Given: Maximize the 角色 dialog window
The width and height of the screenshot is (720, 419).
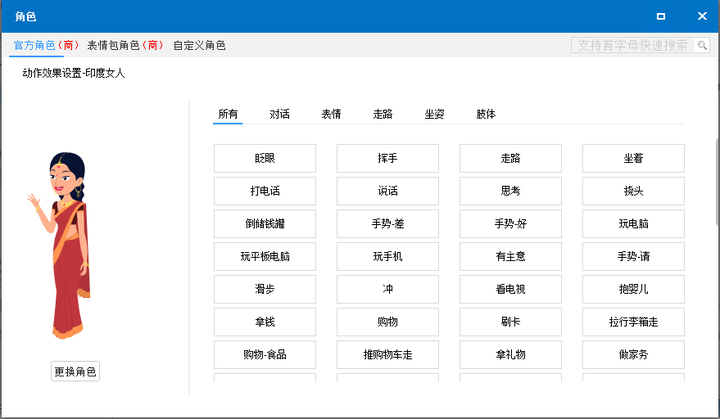Looking at the screenshot, I should click(x=661, y=17).
